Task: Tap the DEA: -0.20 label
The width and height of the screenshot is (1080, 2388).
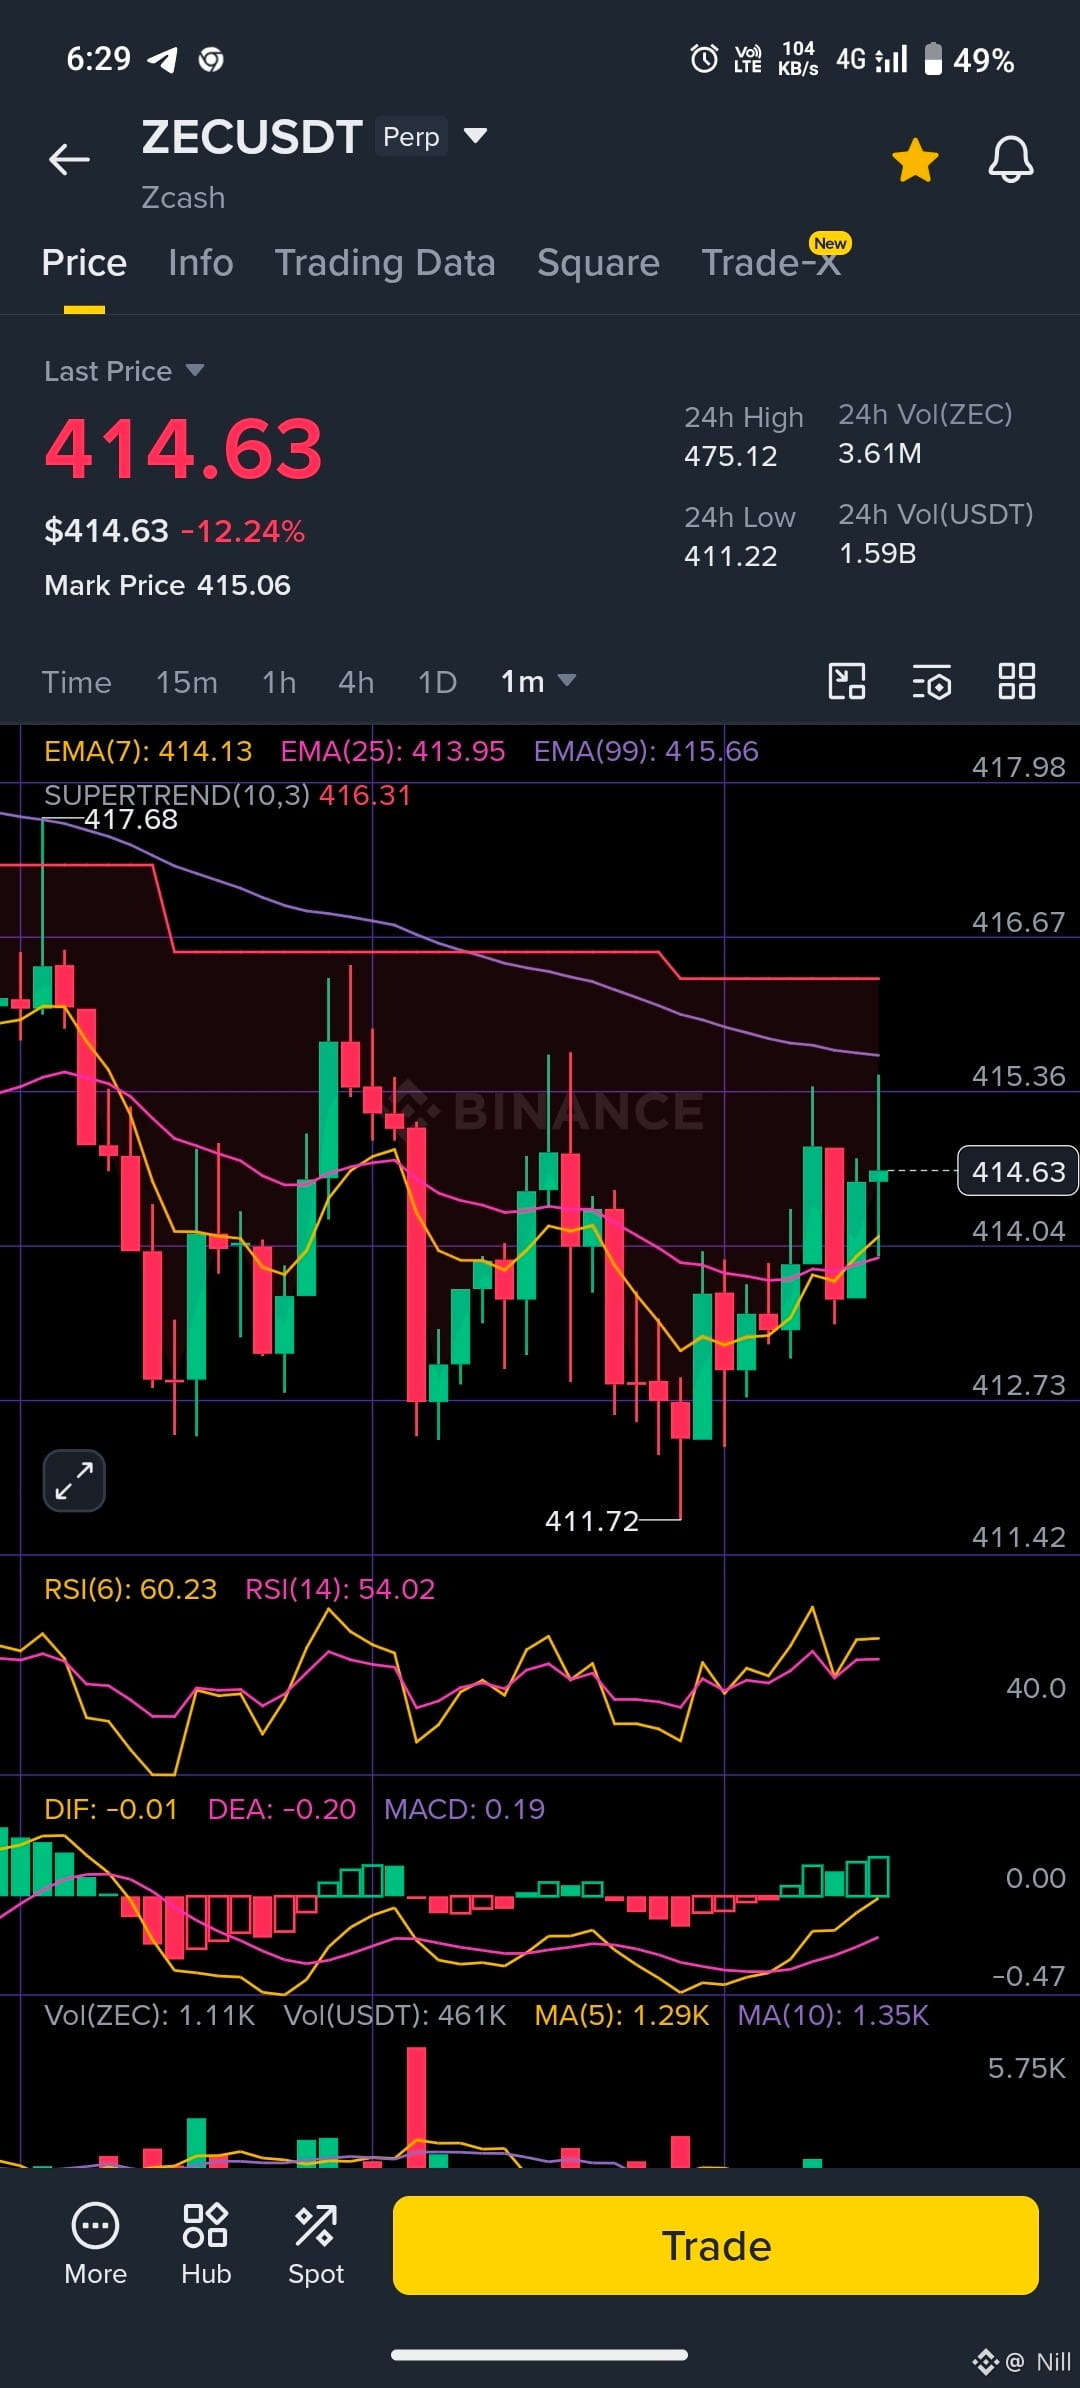Action: click(x=282, y=1809)
